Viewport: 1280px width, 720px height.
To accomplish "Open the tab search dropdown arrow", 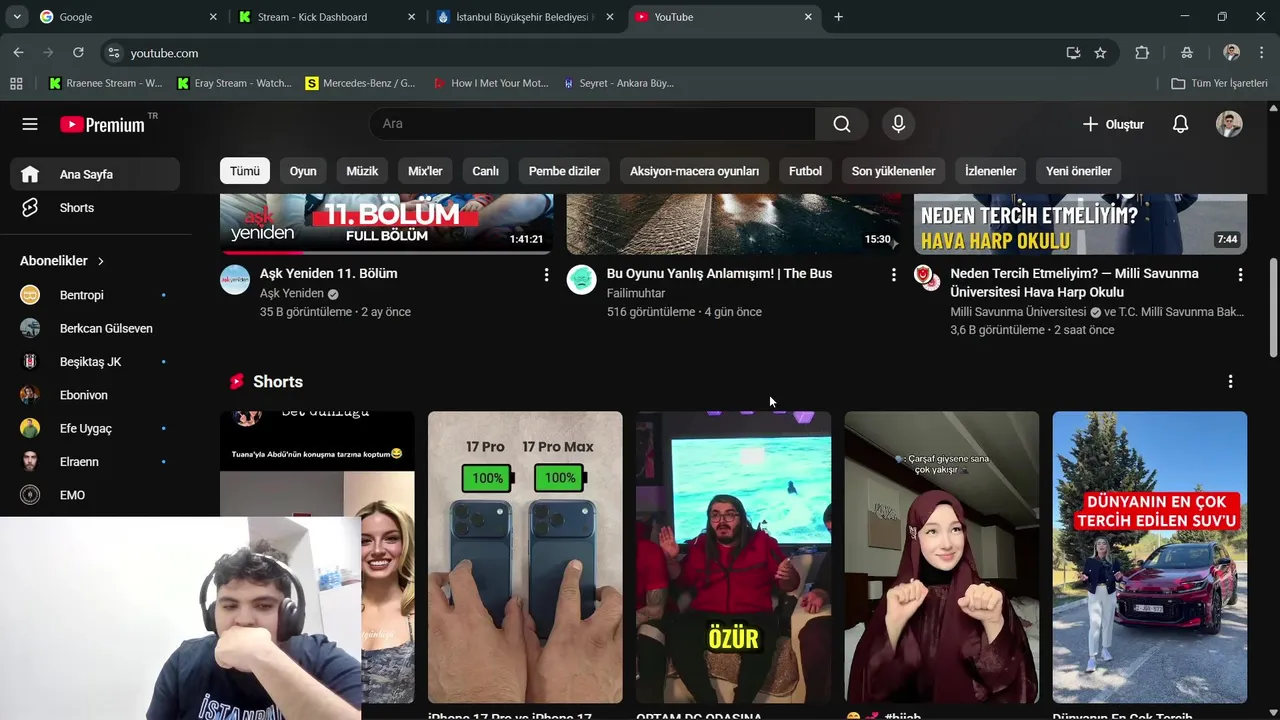I will pos(17,17).
